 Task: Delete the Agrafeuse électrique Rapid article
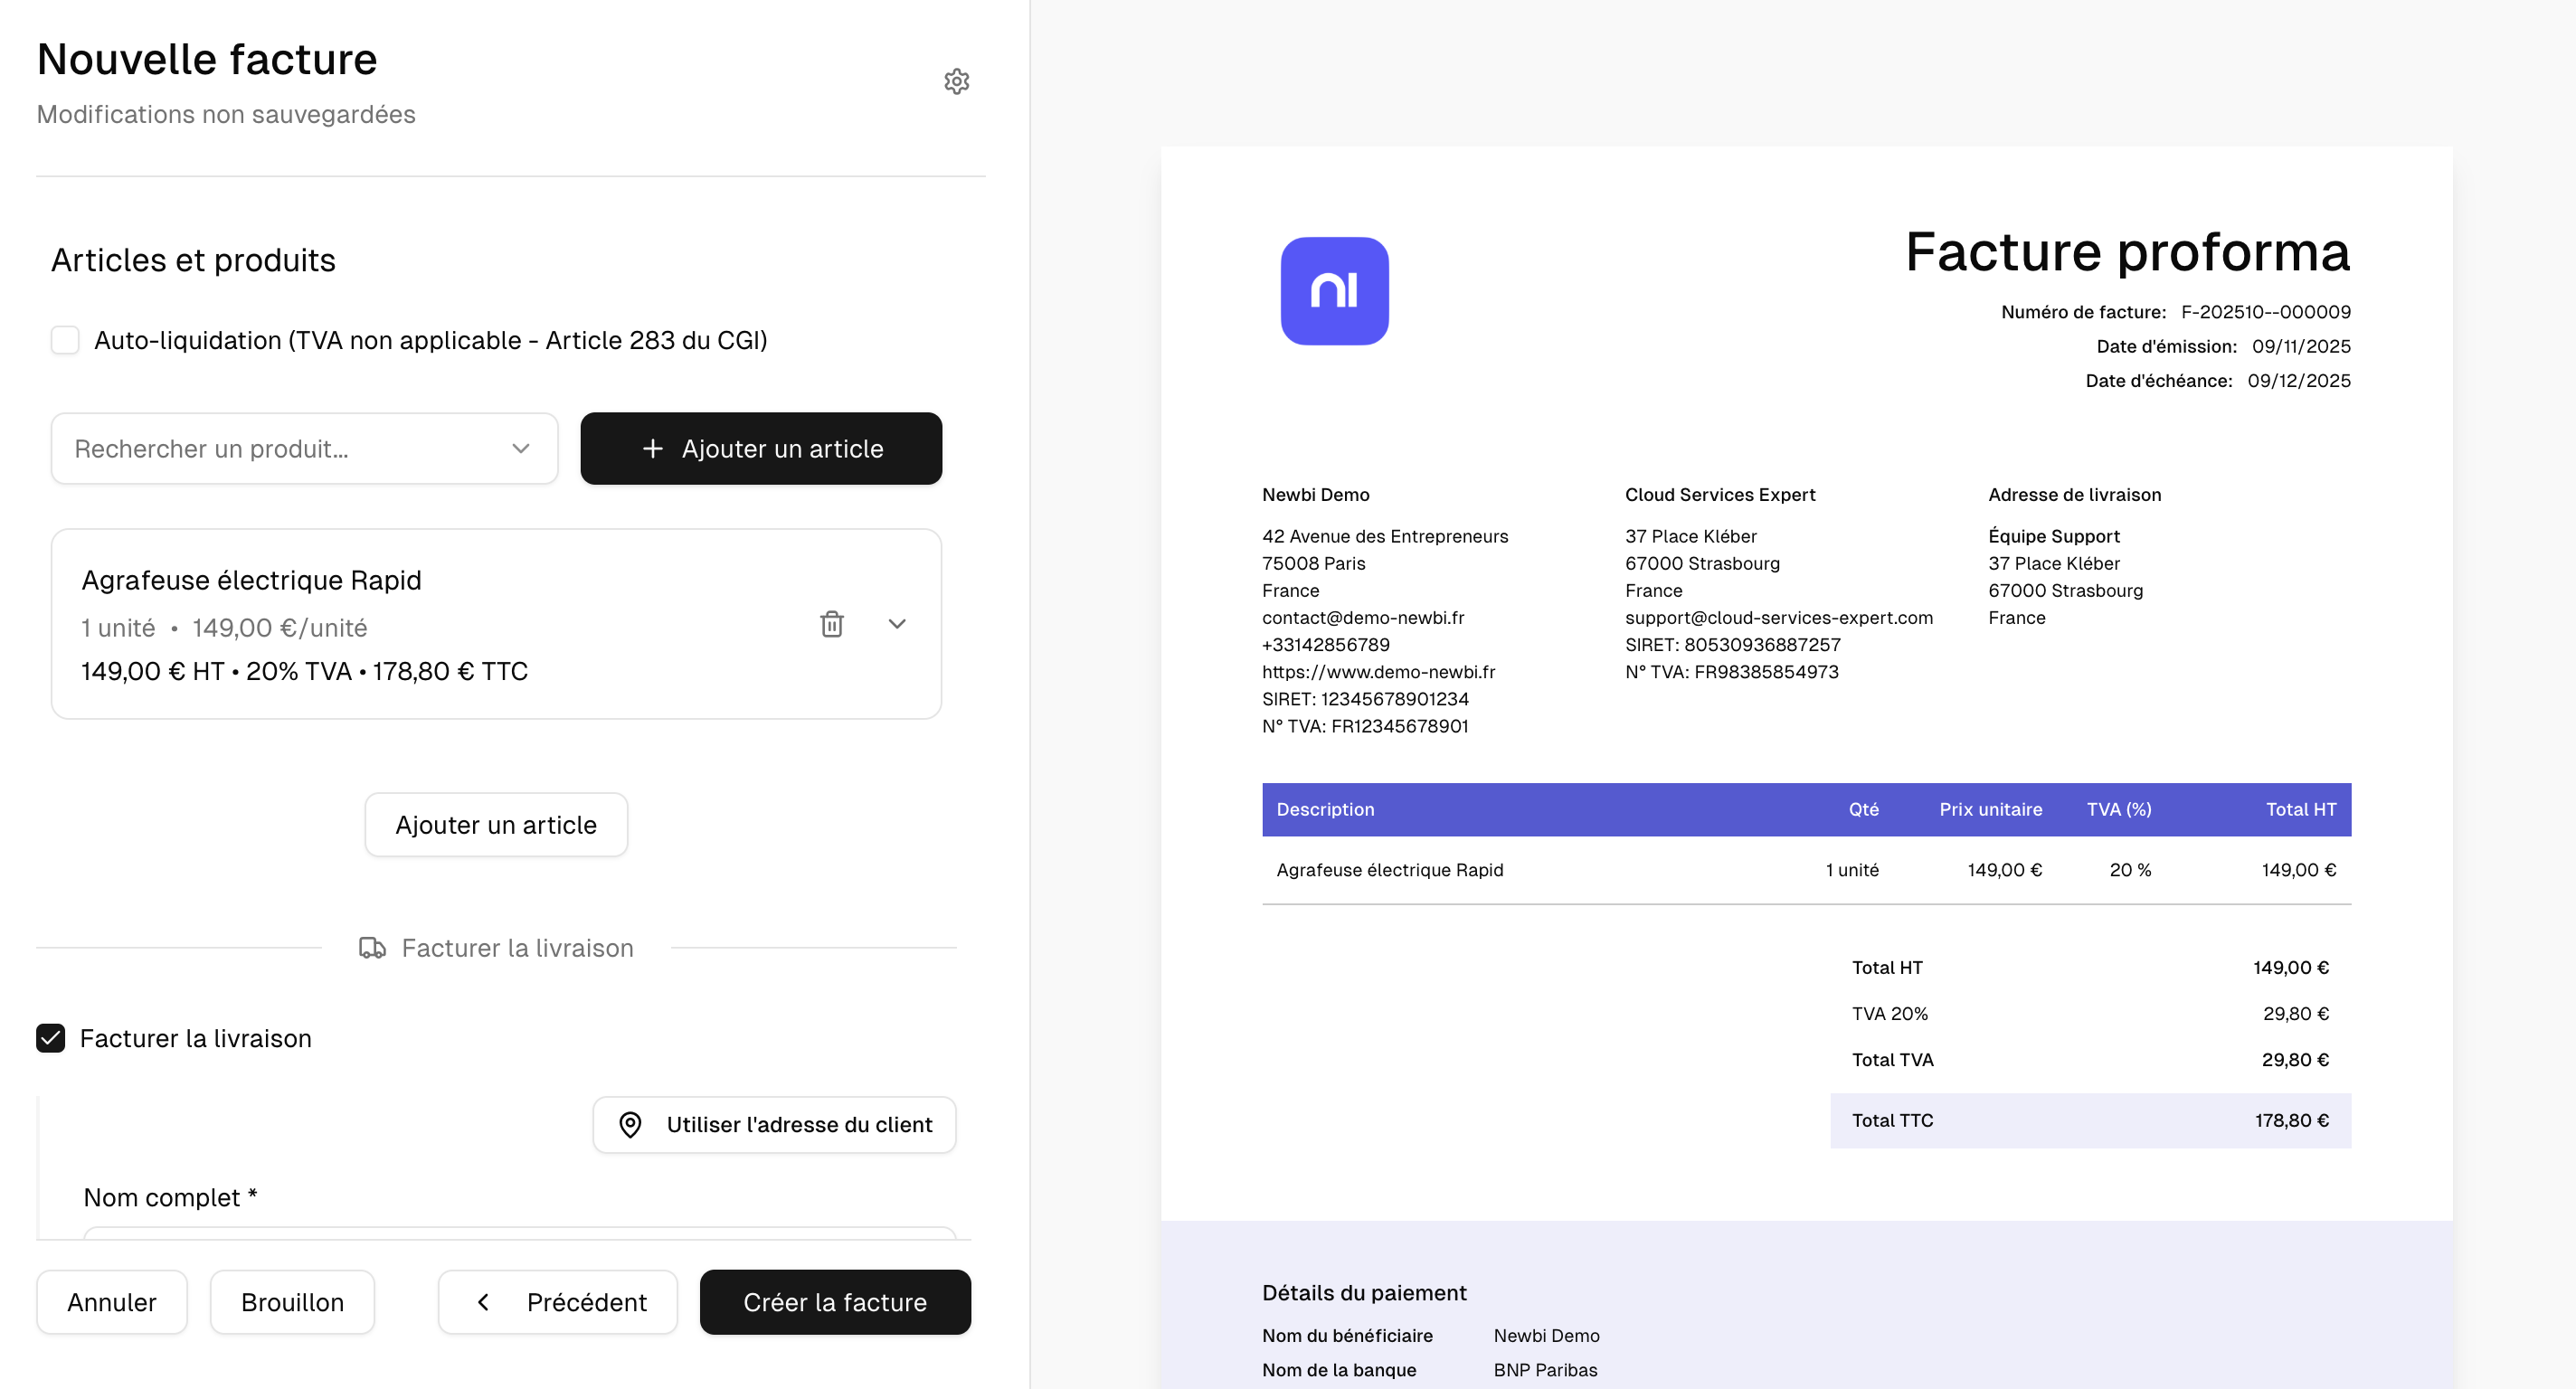[831, 624]
